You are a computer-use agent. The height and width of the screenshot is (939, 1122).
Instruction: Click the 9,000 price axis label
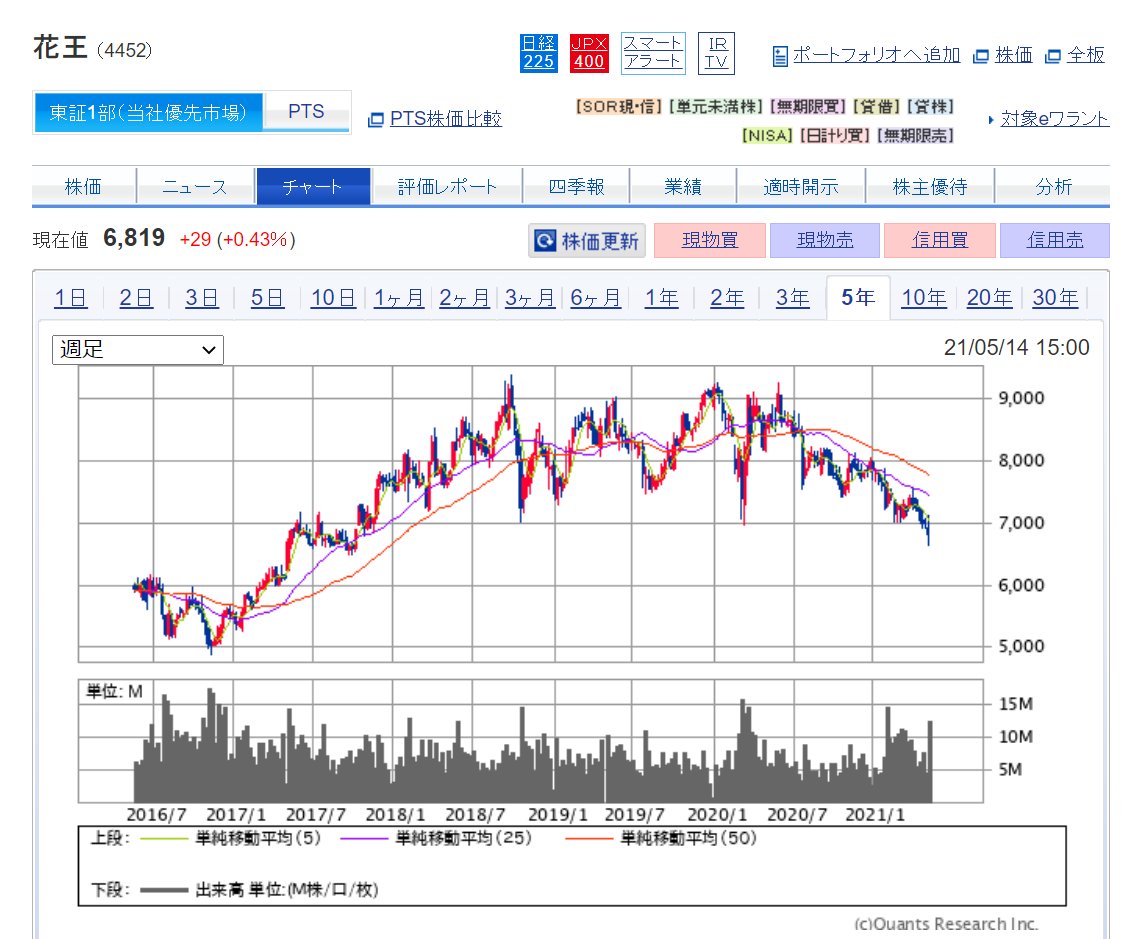(x=1021, y=398)
